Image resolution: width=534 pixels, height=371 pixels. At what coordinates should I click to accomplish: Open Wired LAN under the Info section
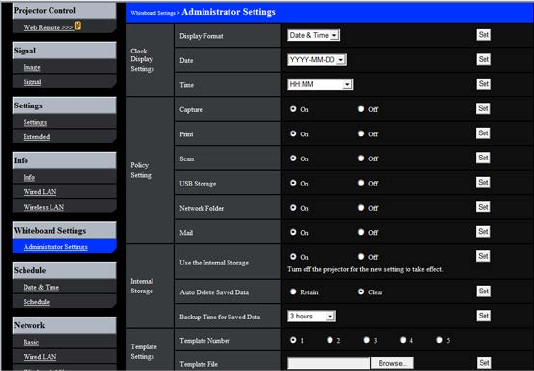pos(40,192)
